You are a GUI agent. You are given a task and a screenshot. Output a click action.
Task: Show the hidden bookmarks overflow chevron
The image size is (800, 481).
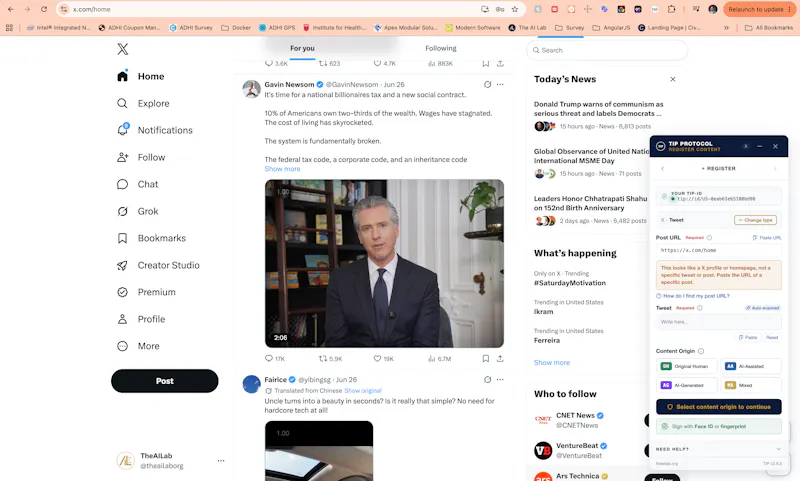[x=726, y=28]
